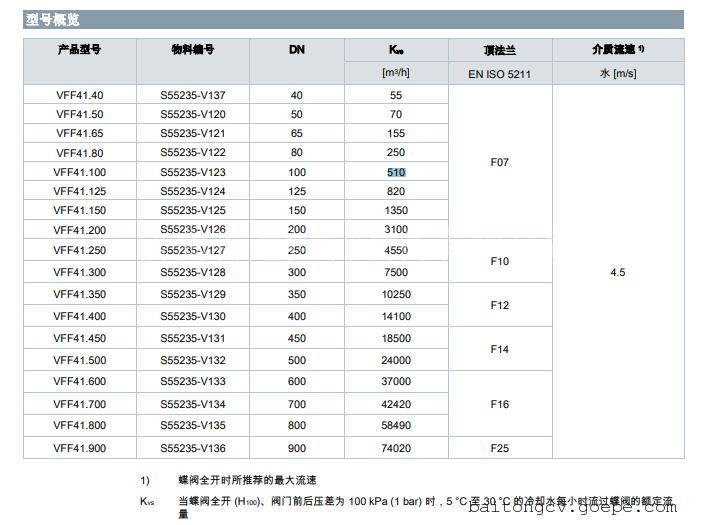
Task: Click the highlighted Kvs value 510
Action: point(396,172)
